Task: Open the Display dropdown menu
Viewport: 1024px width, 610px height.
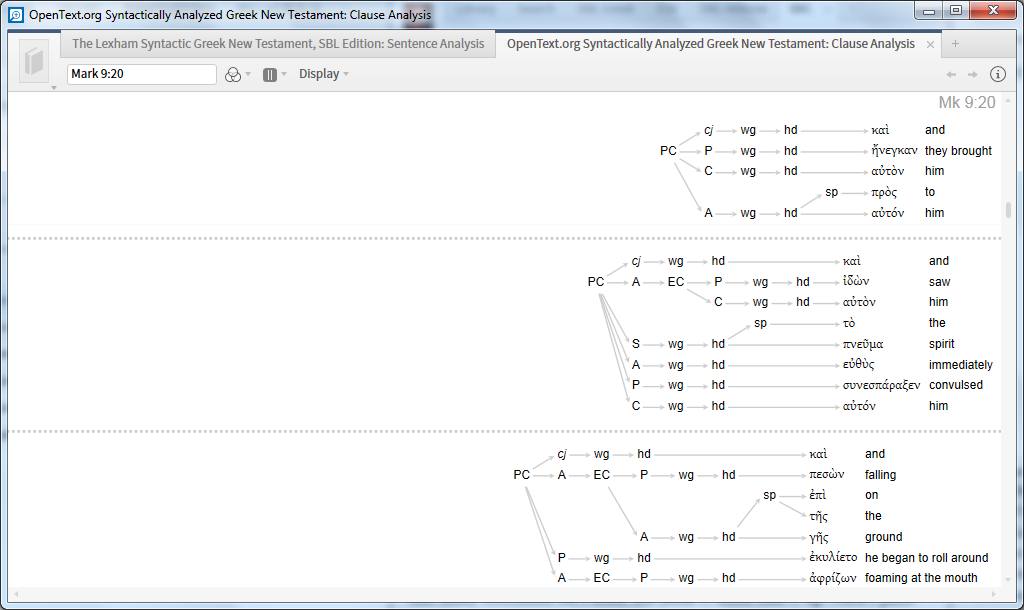Action: (x=323, y=74)
